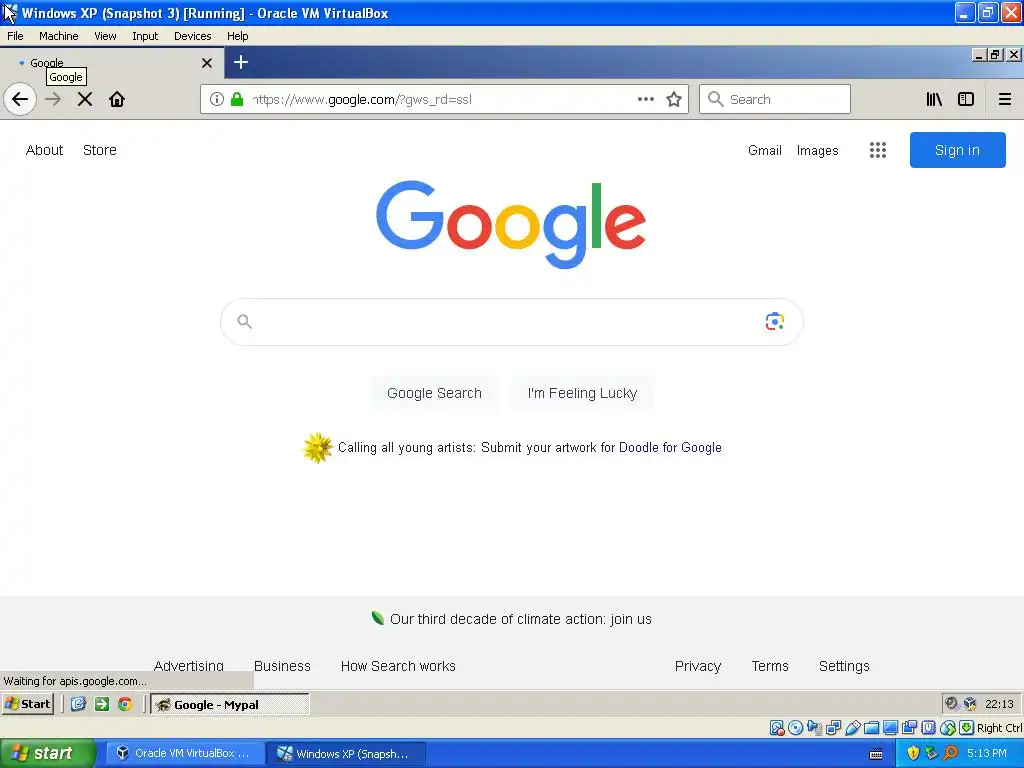Click the VirtualBox shared folders icon

tap(871, 728)
